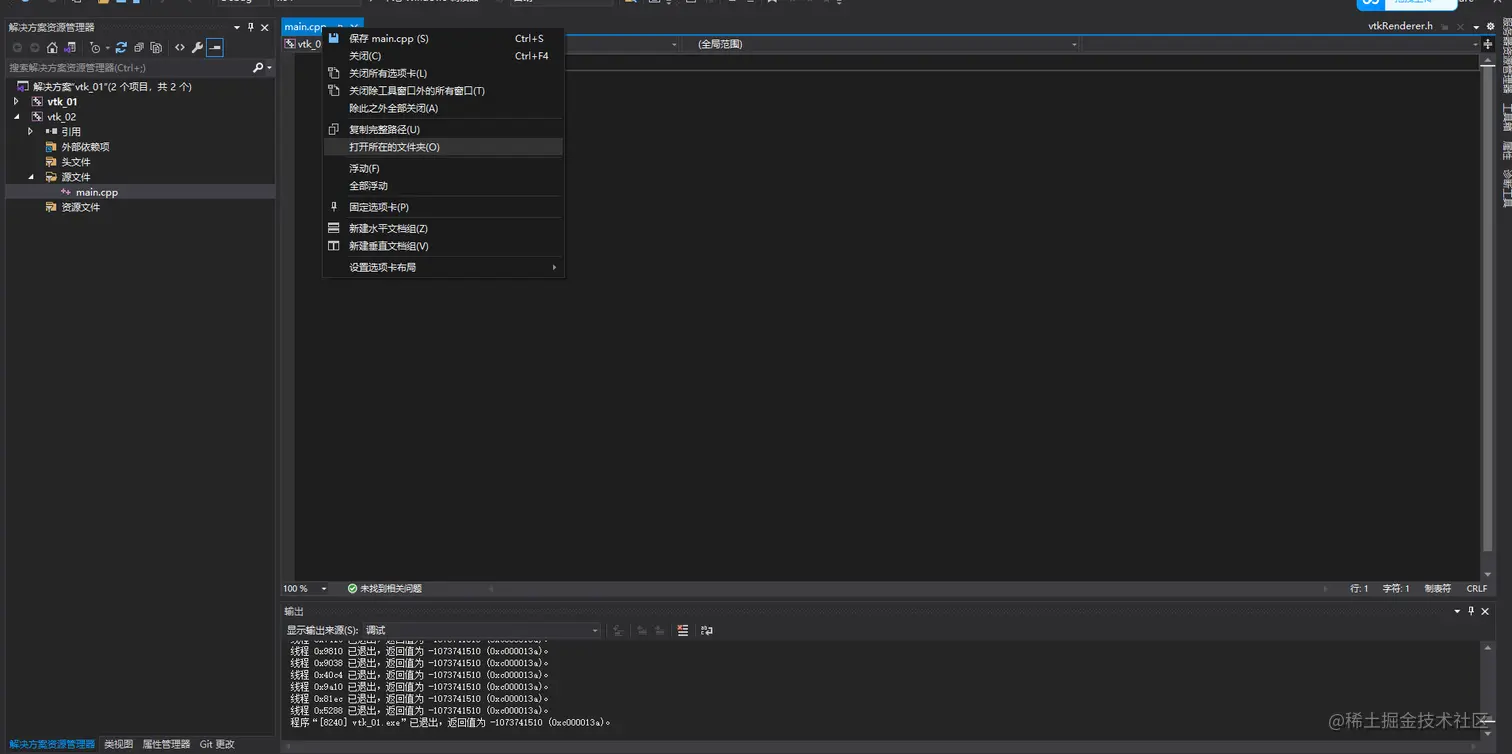The height and width of the screenshot is (754, 1512).
Task: Switch to the main.cpp editor tab
Action: pyautogui.click(x=305, y=27)
